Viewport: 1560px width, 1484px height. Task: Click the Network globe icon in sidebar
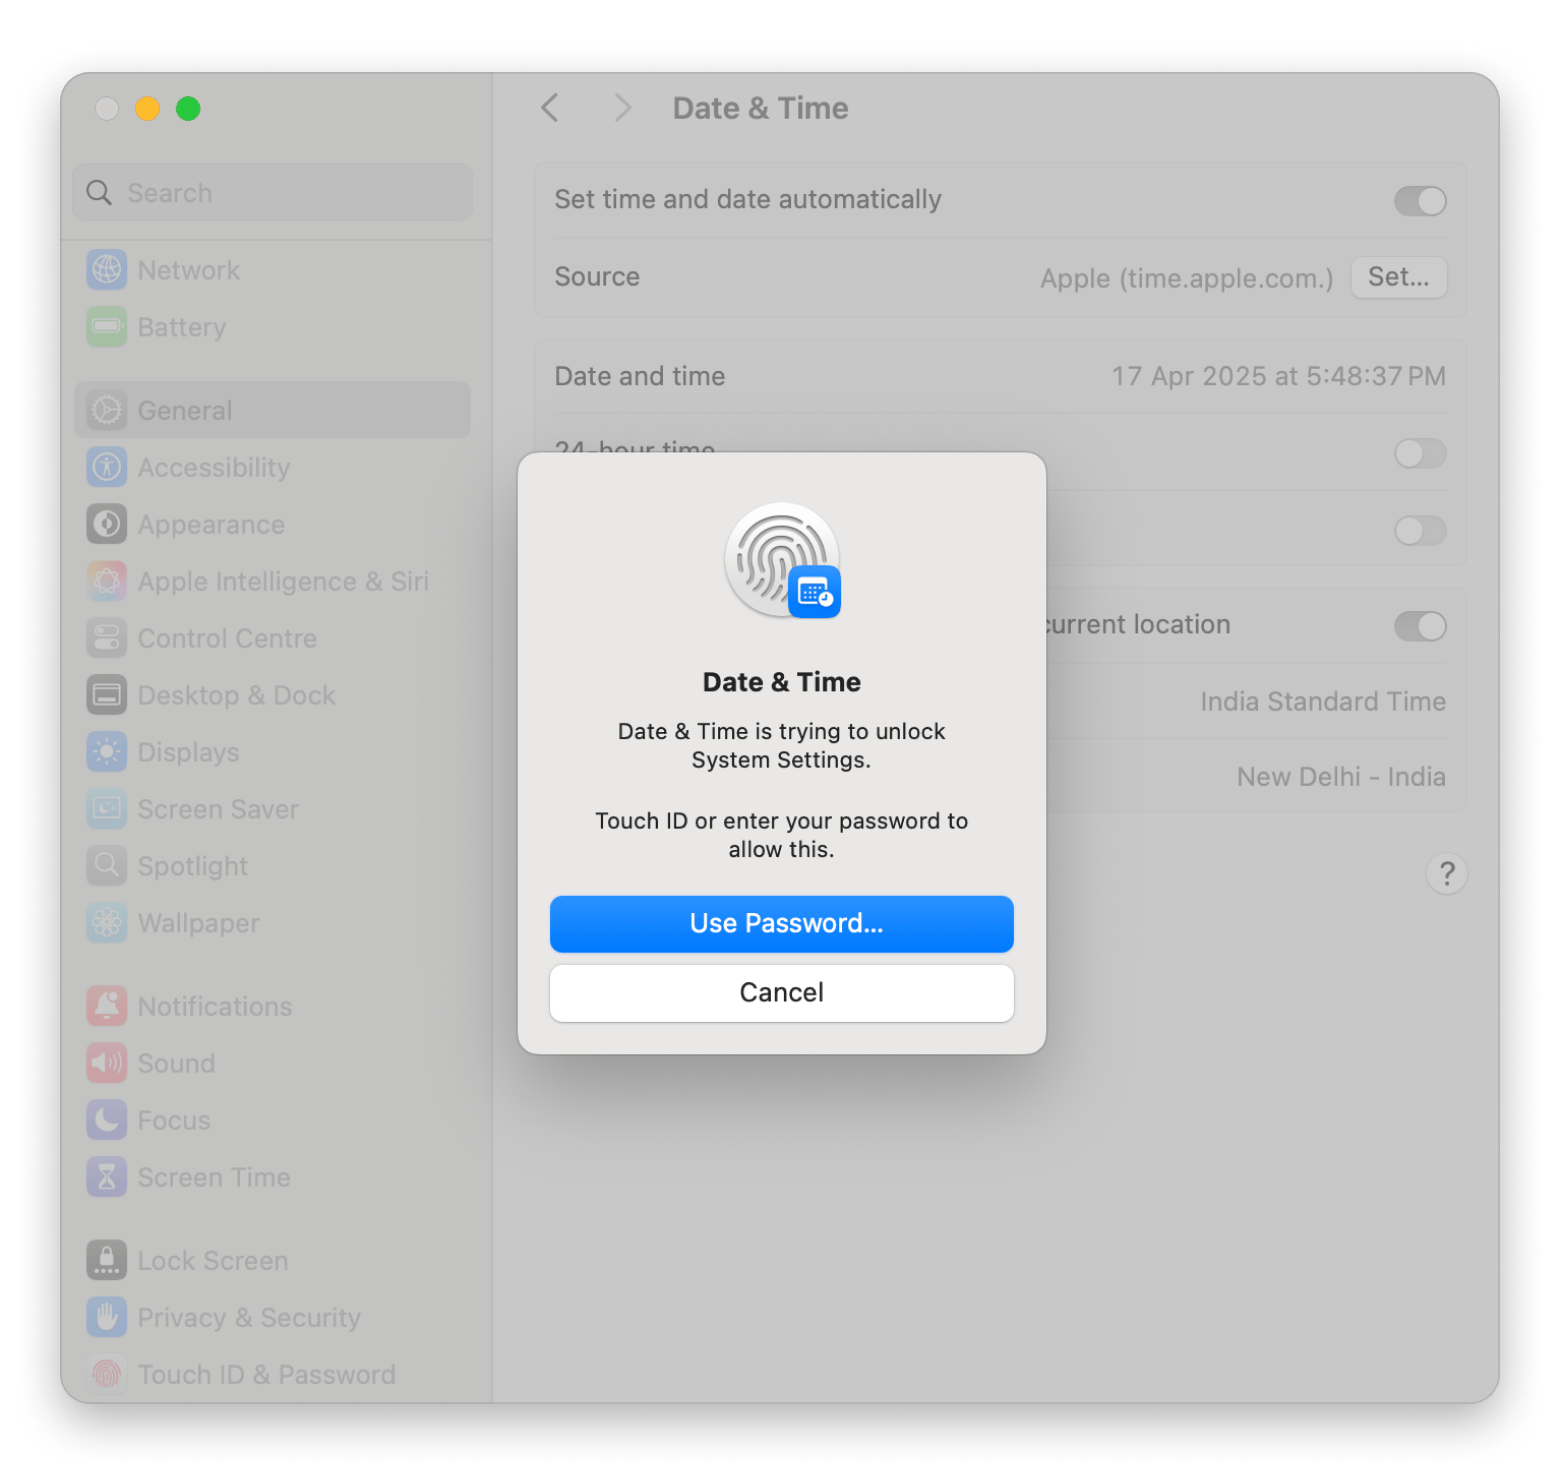pos(106,270)
